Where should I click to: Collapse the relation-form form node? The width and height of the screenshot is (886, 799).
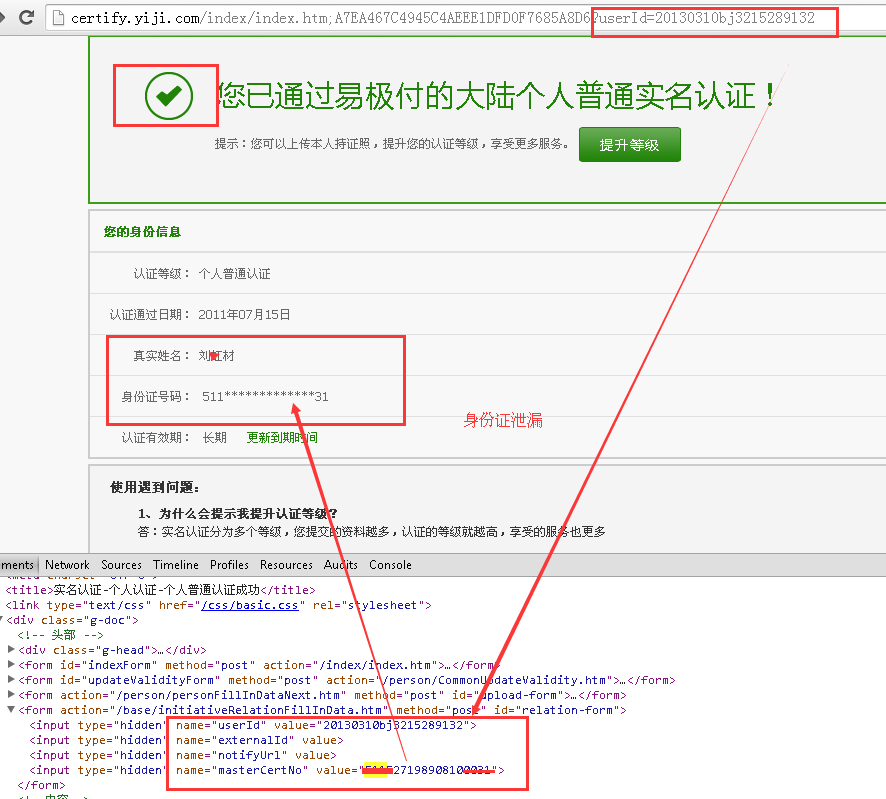(11, 709)
